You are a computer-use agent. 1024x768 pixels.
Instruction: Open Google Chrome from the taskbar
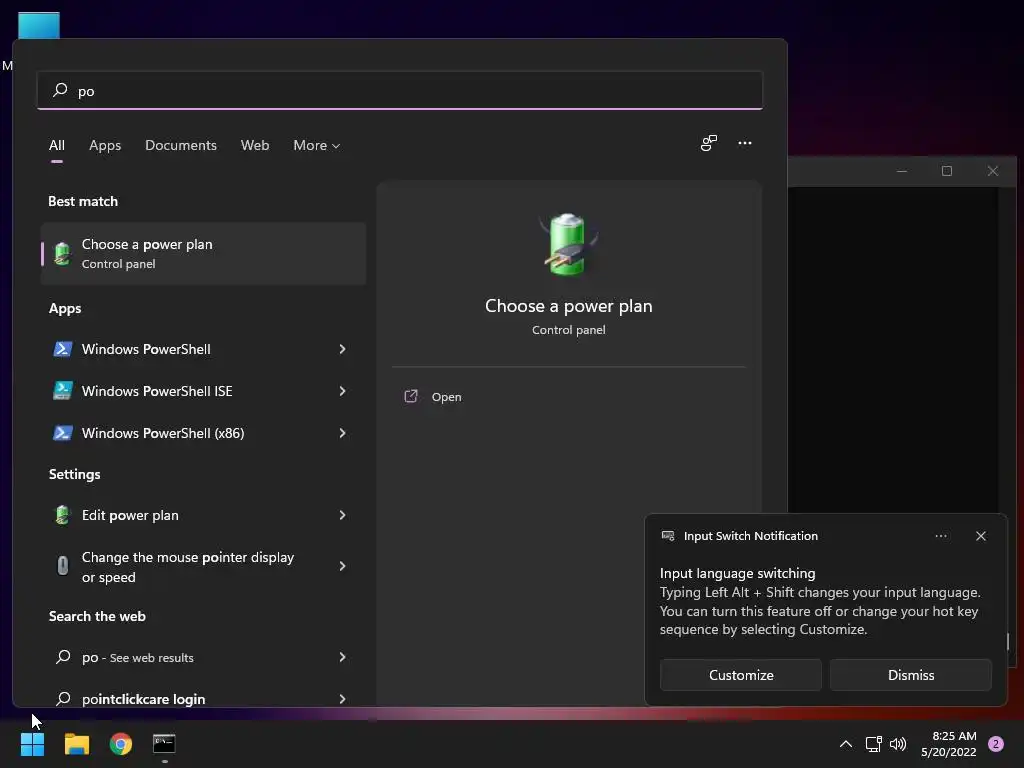pyautogui.click(x=121, y=744)
